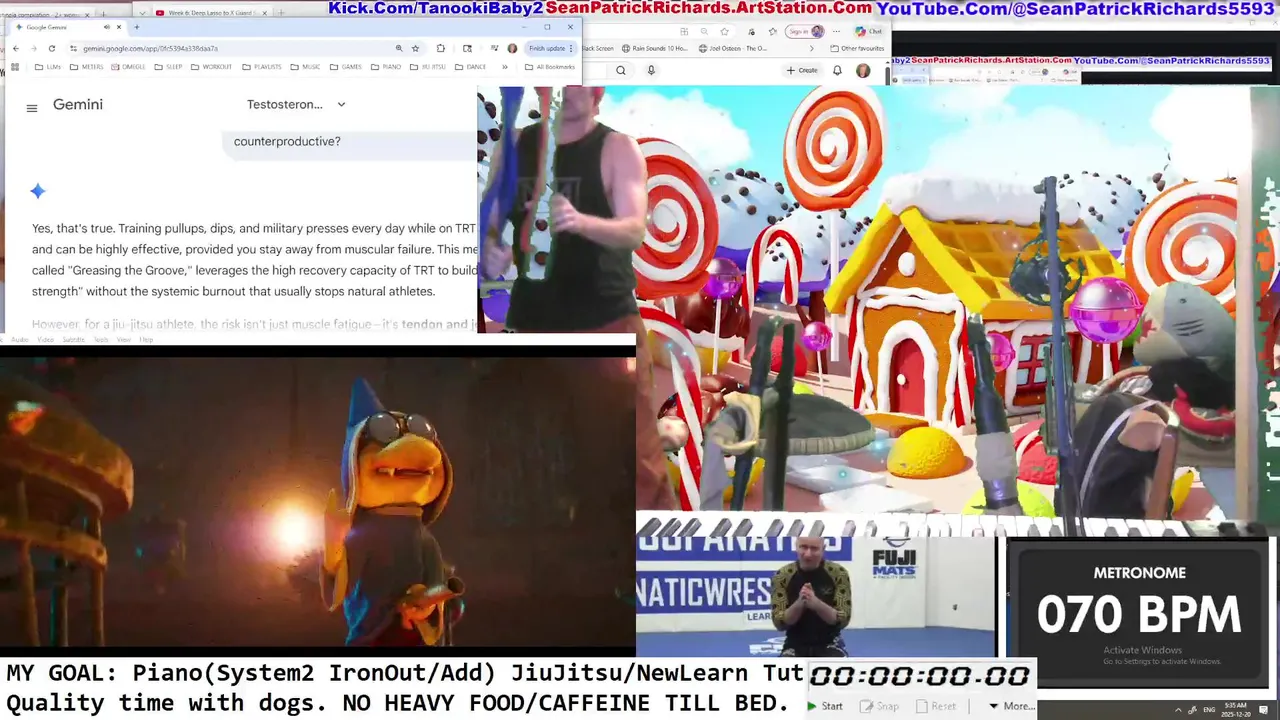
Task: Open a new tab in the Gemini window
Action: pos(137,27)
